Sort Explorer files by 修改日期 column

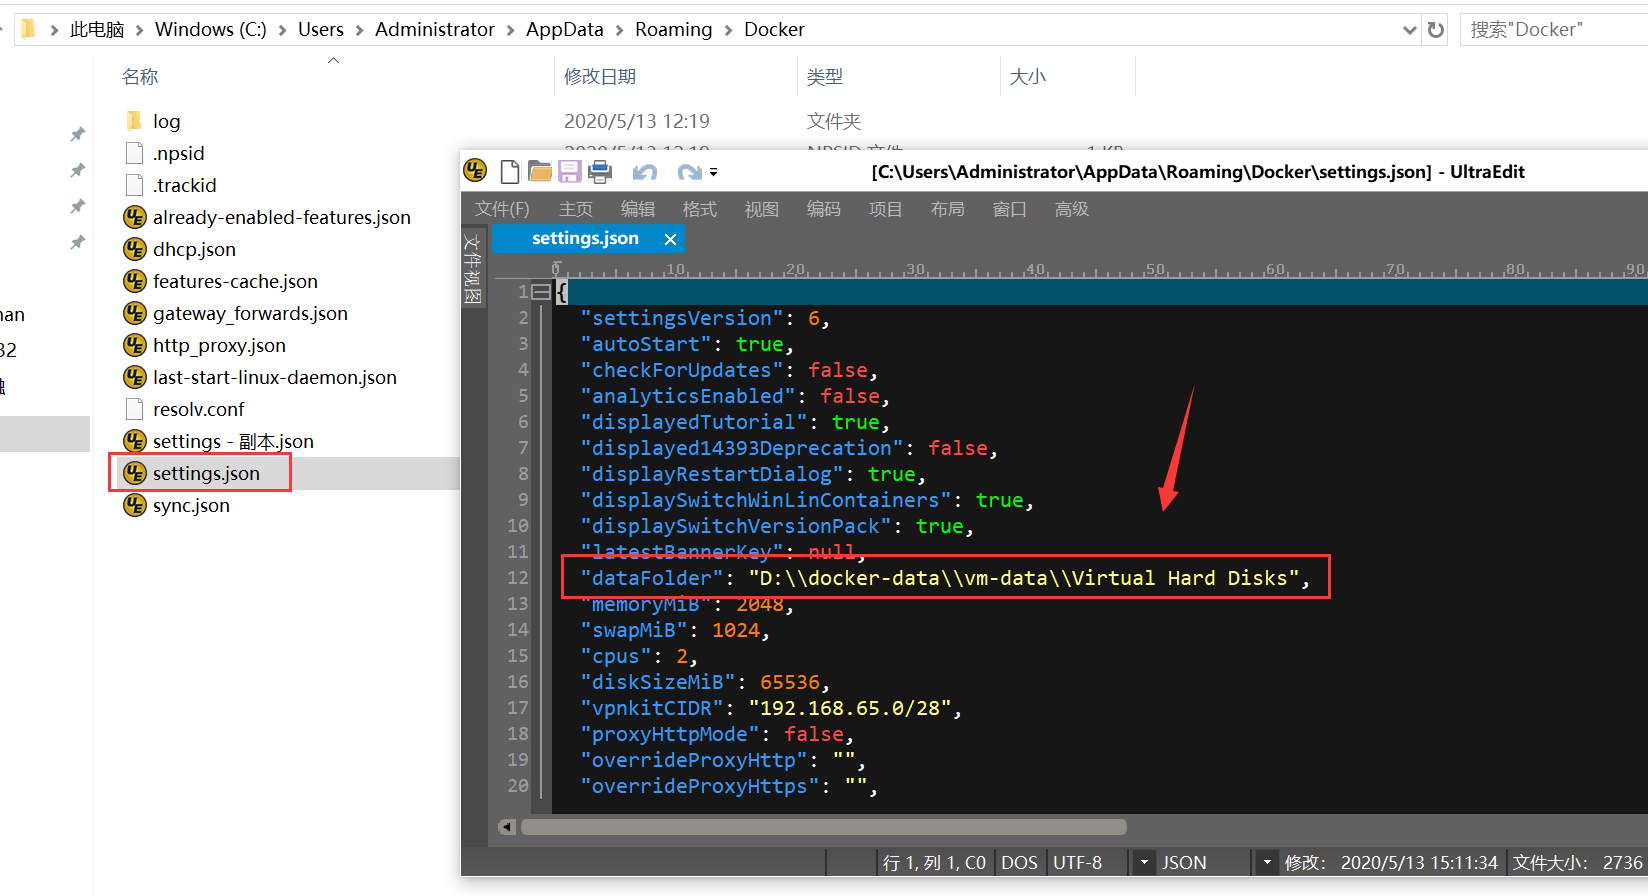(x=600, y=77)
